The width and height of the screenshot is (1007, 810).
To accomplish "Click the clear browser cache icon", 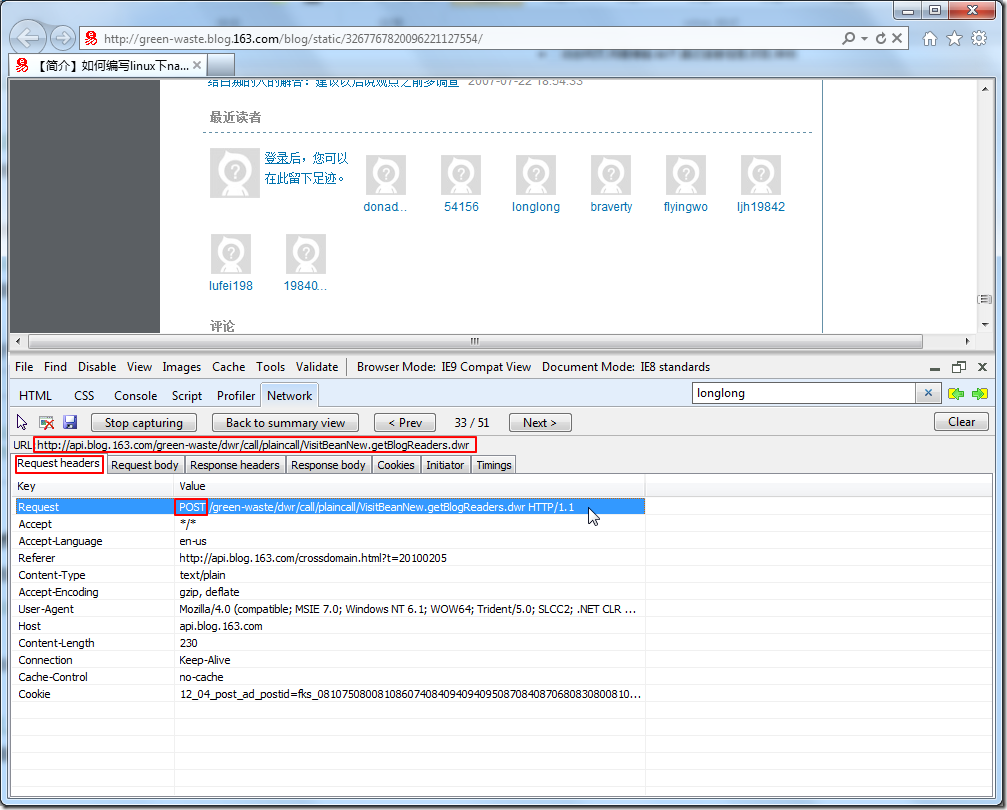I will tap(46, 422).
